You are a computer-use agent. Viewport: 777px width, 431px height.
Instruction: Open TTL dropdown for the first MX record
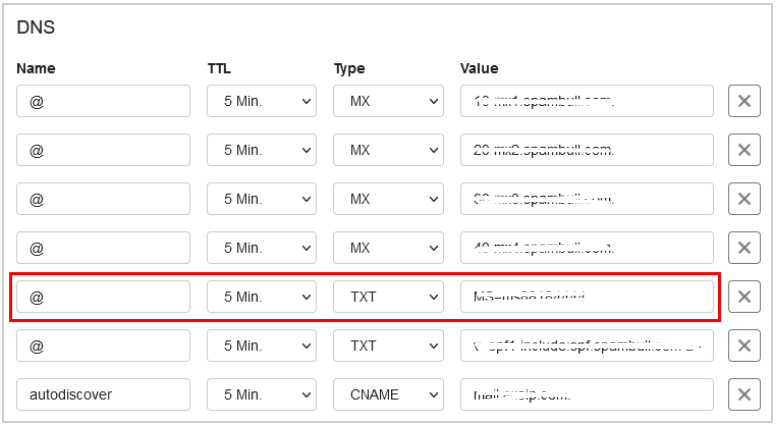tap(261, 101)
